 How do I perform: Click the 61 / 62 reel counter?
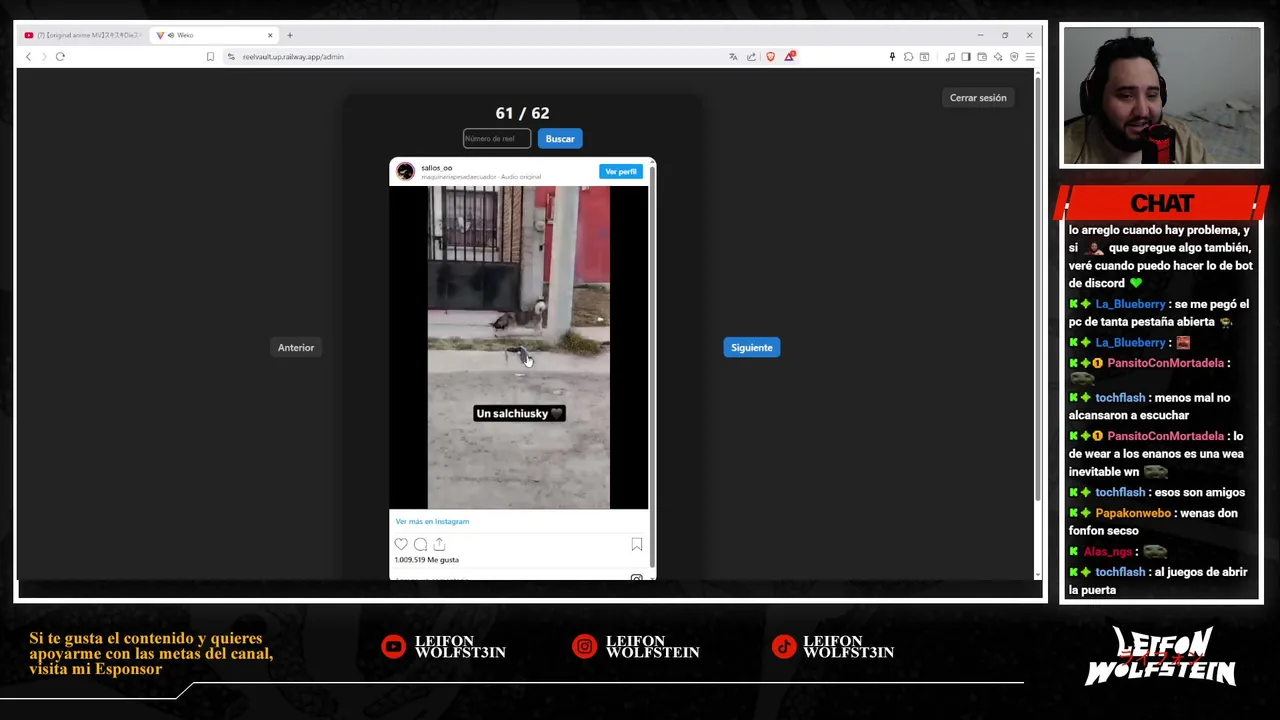click(x=522, y=113)
